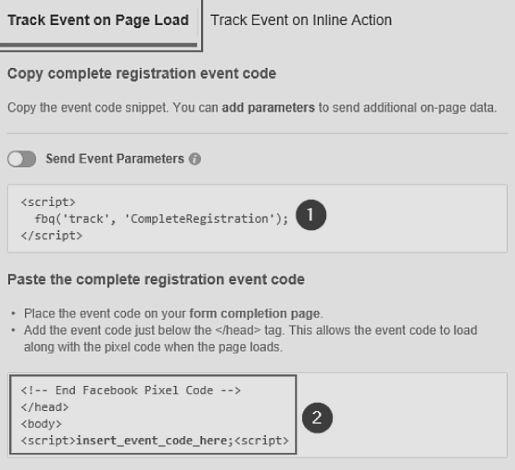This screenshot has height=470, width=515.
Task: Click the 'add parameters' bold link
Action: [x=268, y=108]
